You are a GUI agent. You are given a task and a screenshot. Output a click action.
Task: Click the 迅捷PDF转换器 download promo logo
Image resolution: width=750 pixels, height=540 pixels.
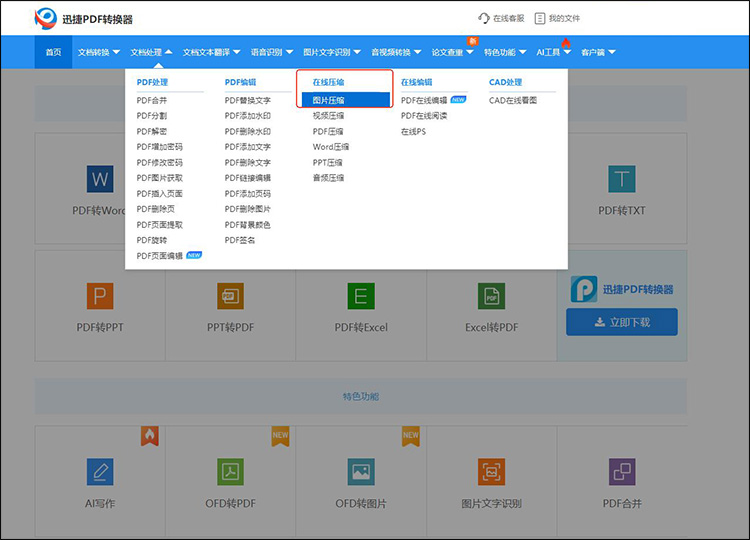[584, 289]
